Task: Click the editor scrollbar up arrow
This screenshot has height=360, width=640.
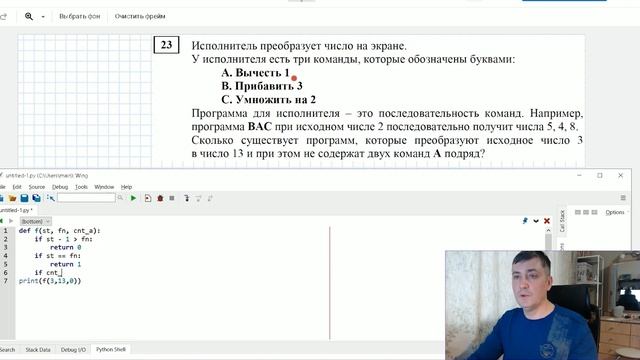Action: 548,231
